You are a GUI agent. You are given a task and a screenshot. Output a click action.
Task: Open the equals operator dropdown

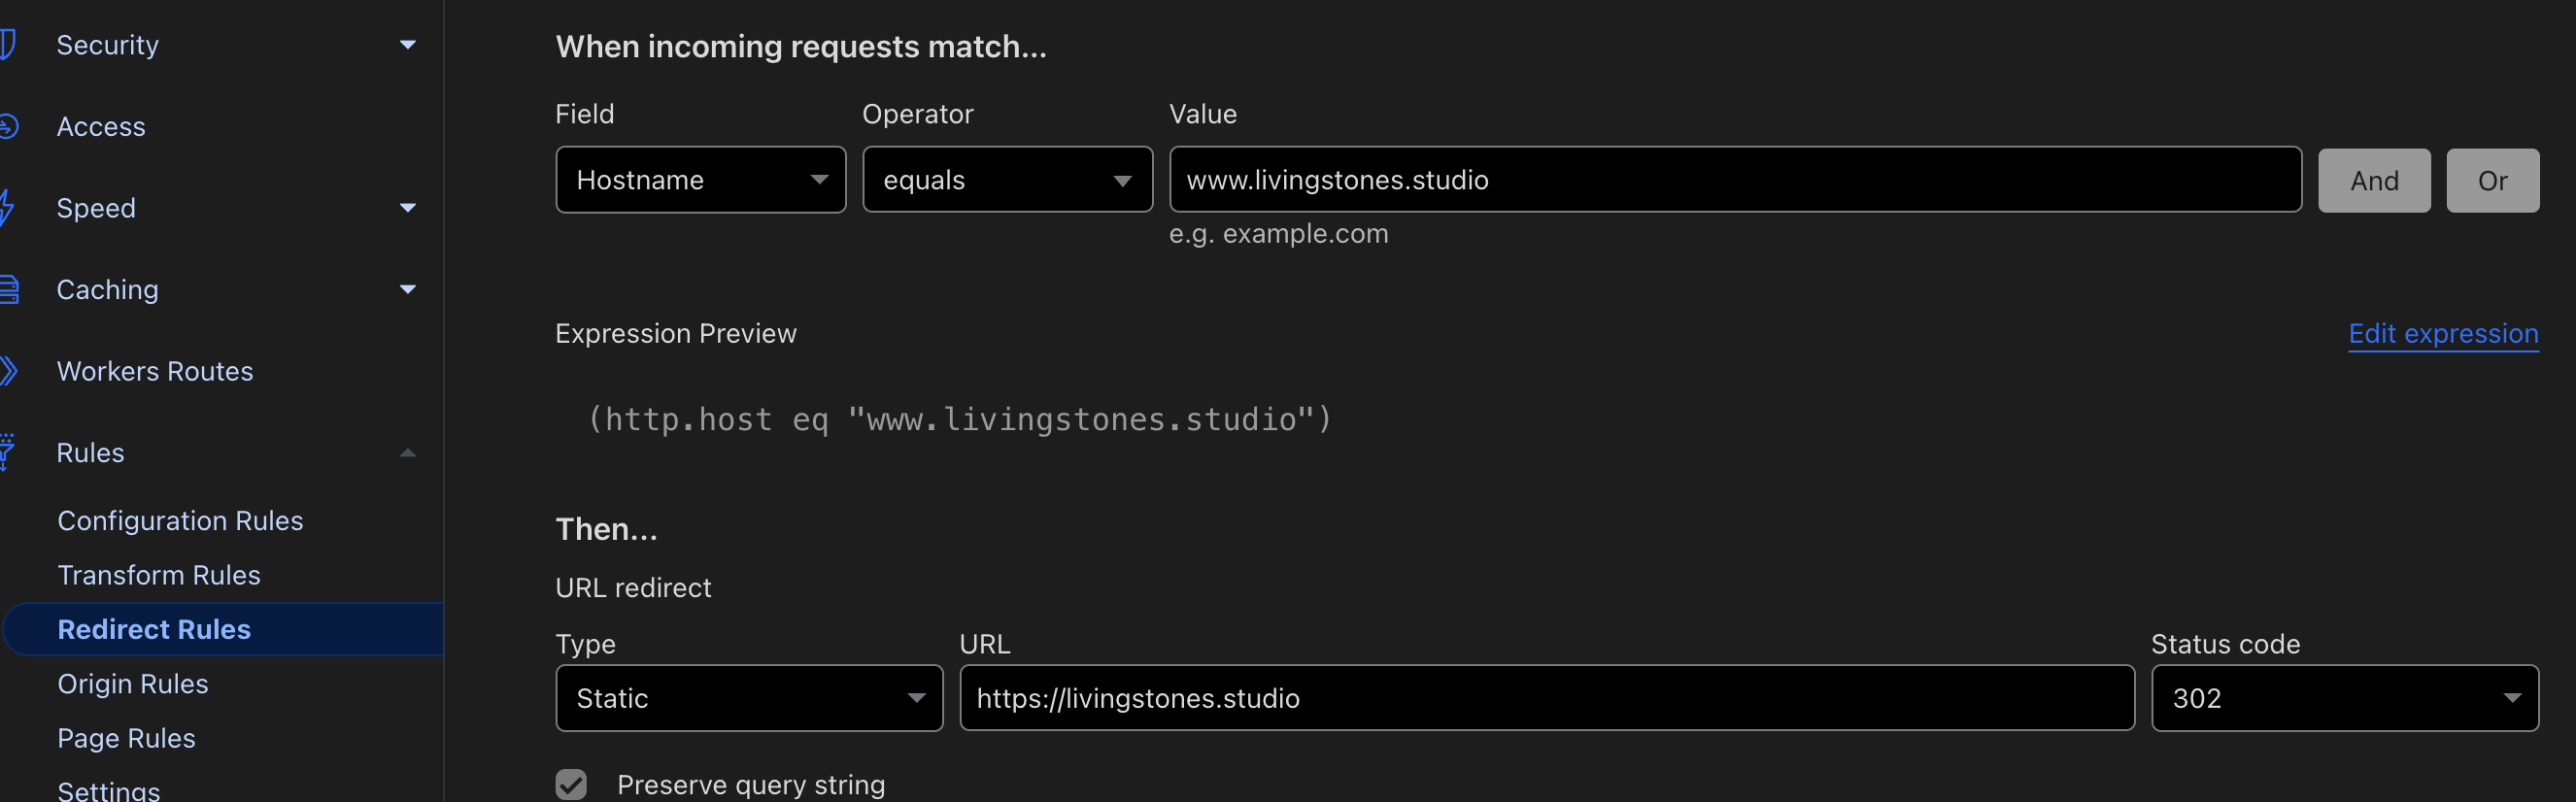(x=1007, y=180)
